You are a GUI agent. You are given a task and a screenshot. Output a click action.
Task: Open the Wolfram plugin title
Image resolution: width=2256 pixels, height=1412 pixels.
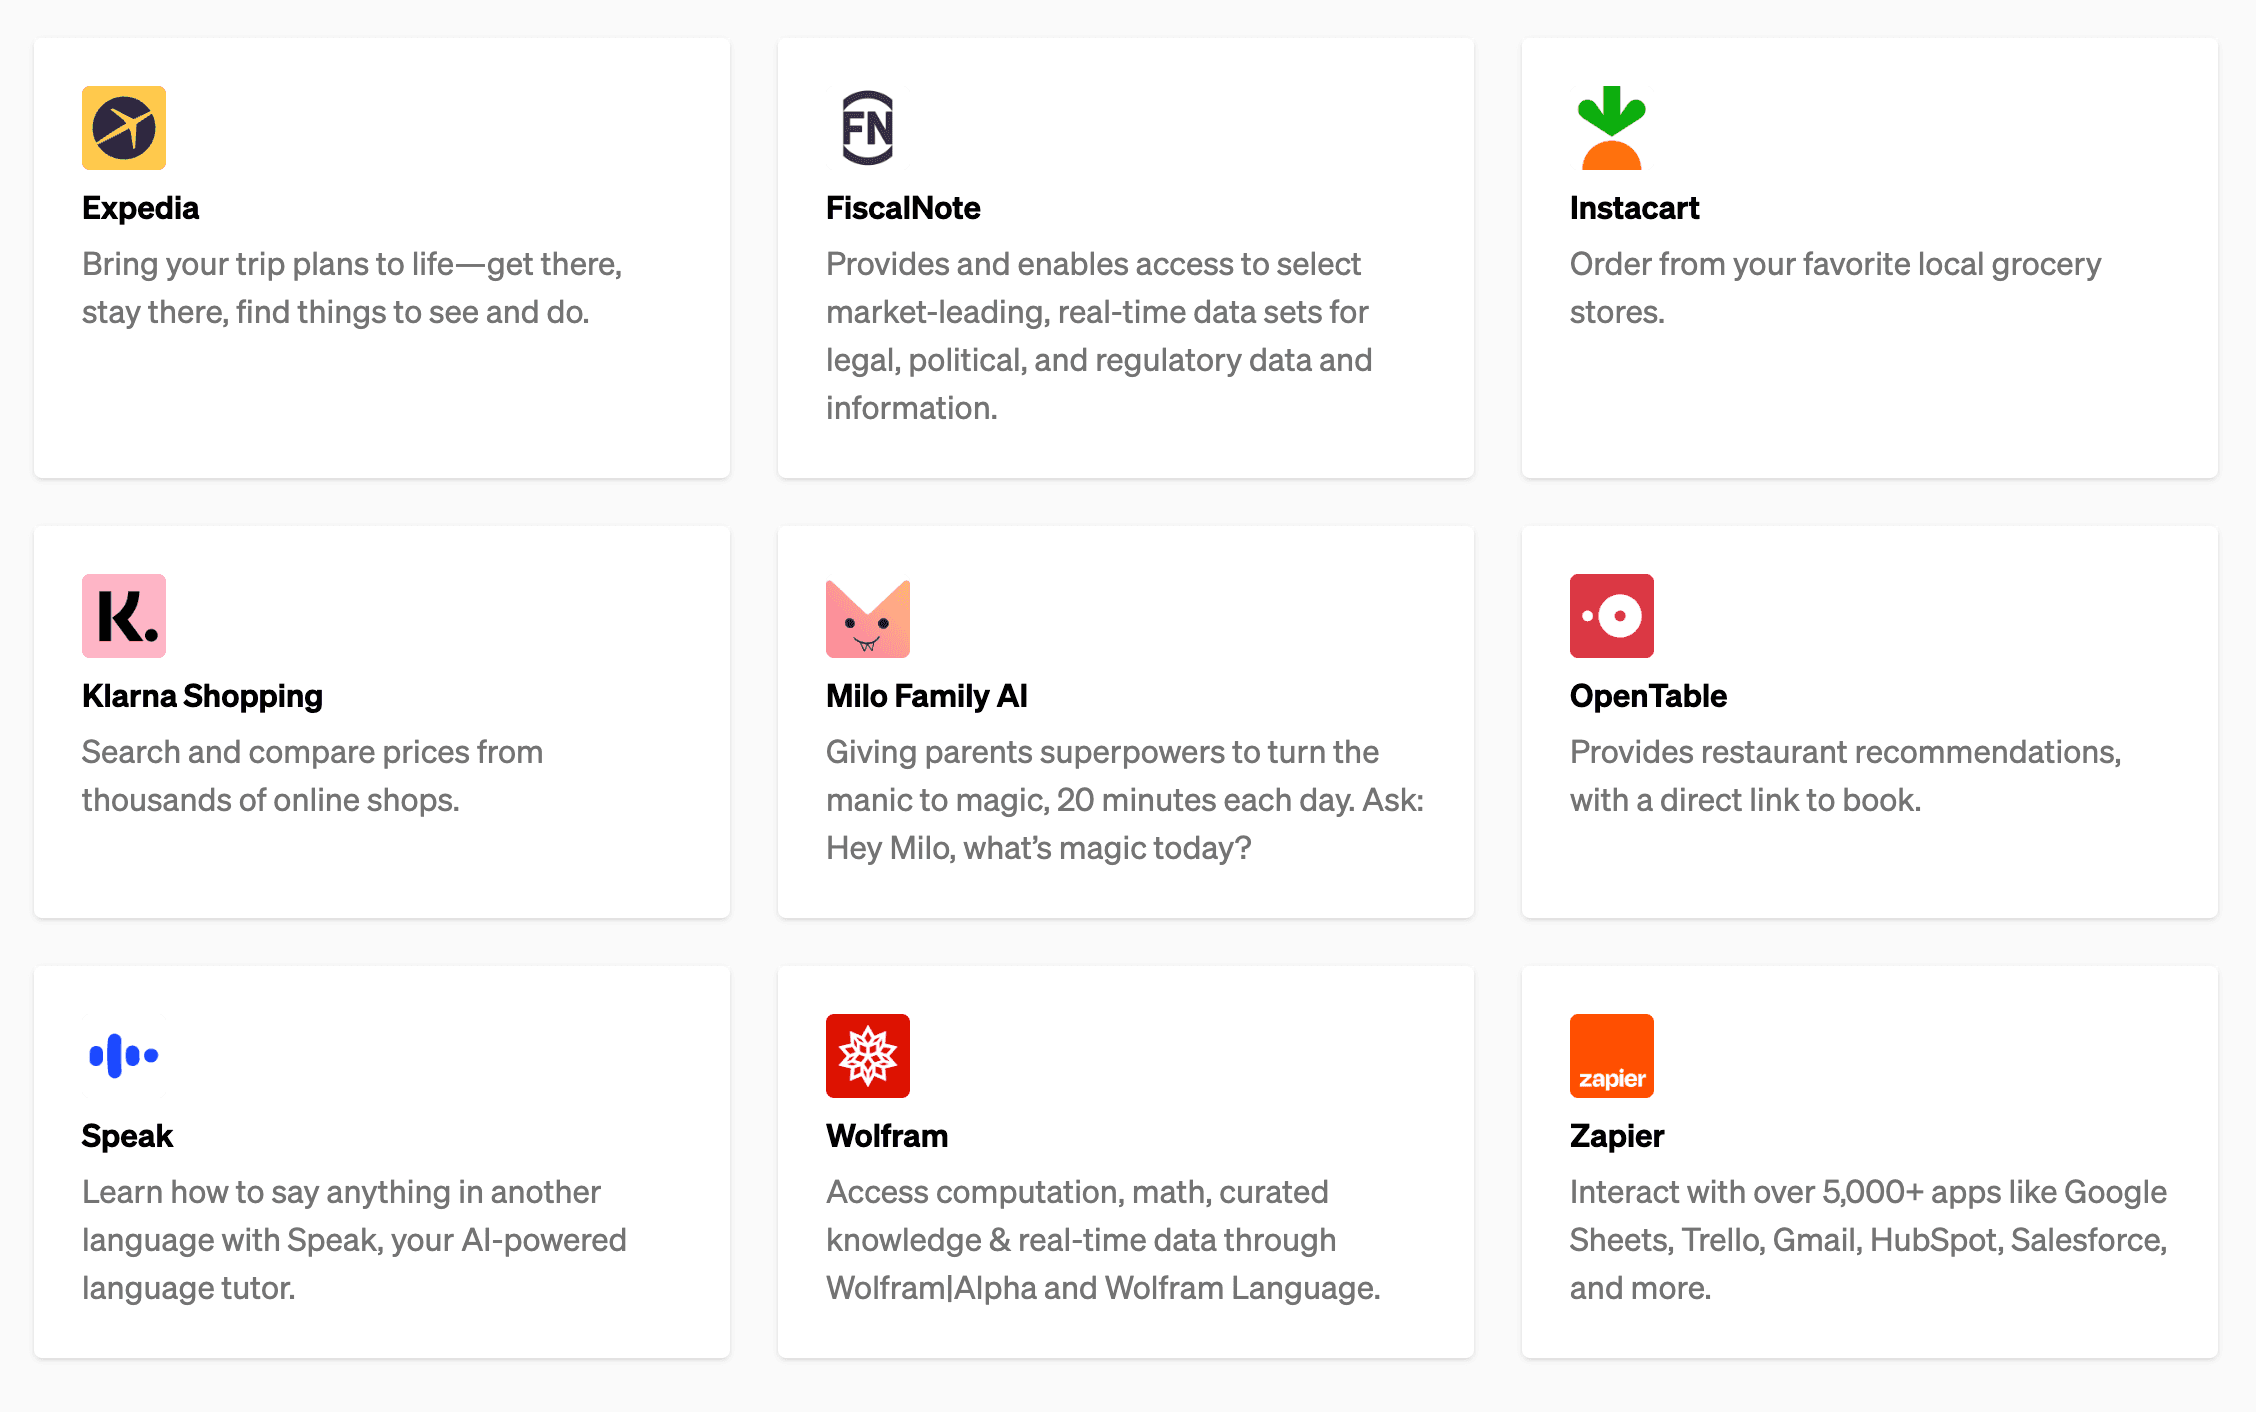[x=887, y=1136]
